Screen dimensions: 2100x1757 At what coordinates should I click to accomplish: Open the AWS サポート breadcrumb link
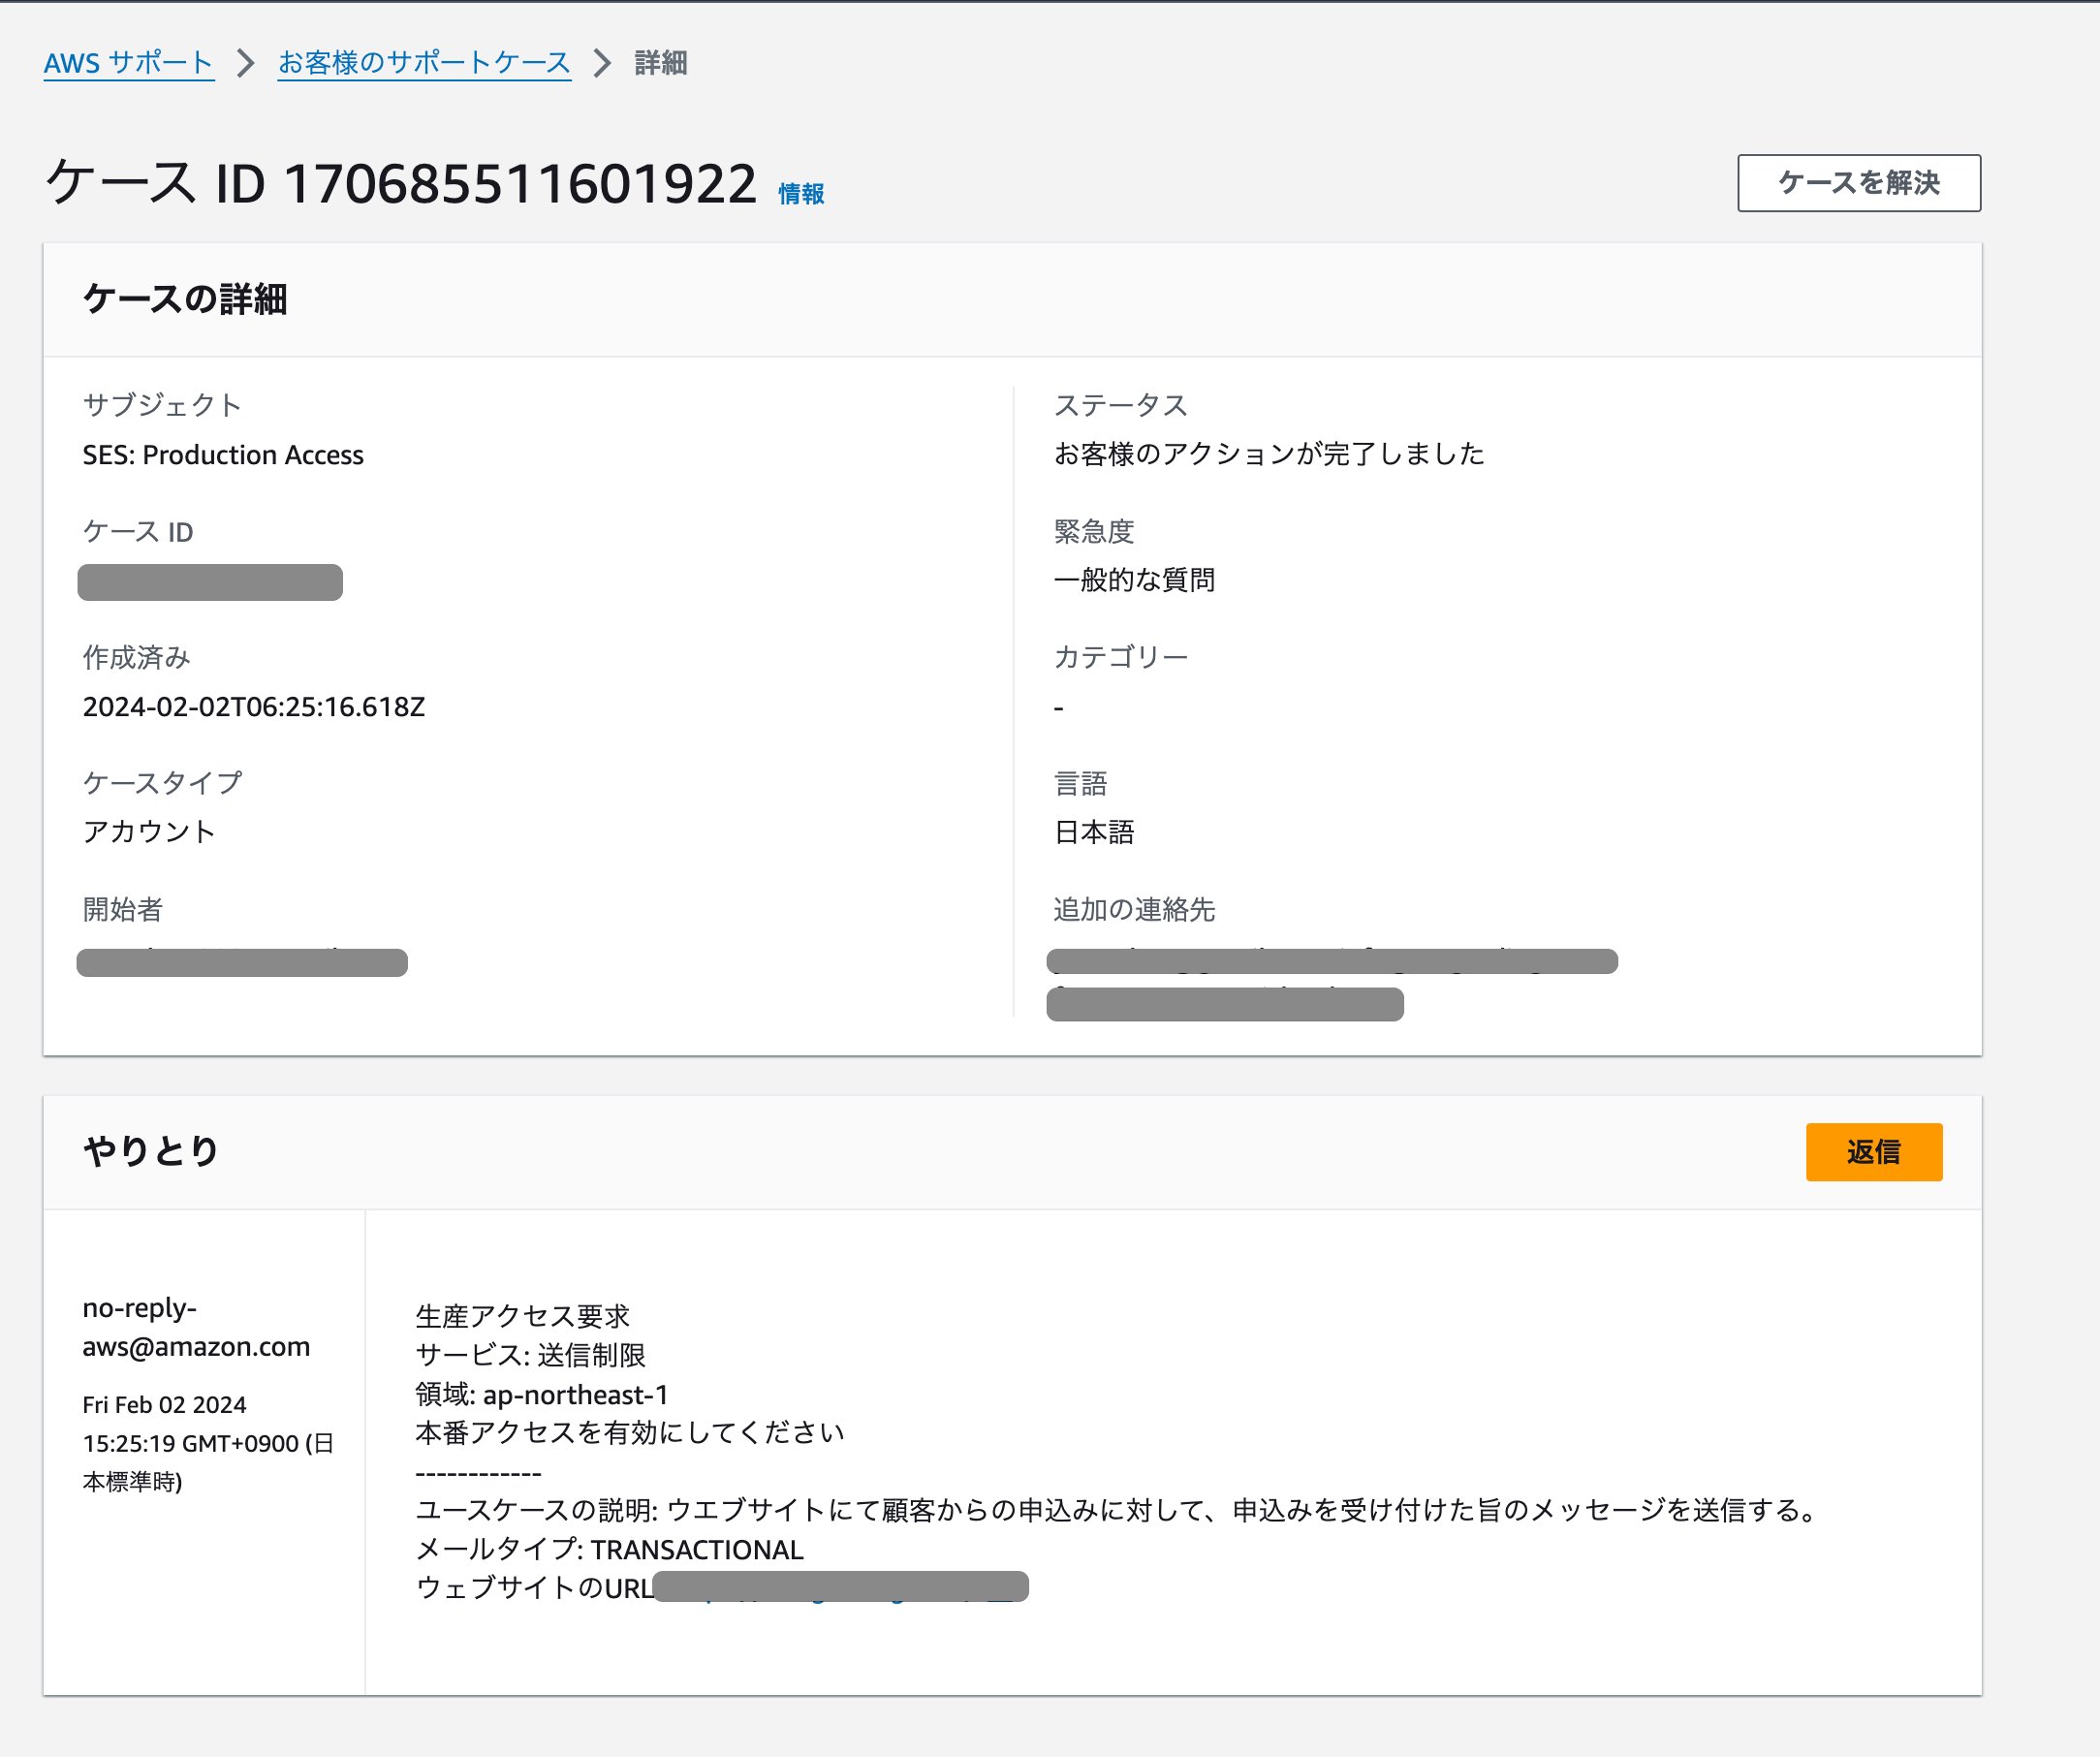(x=128, y=63)
